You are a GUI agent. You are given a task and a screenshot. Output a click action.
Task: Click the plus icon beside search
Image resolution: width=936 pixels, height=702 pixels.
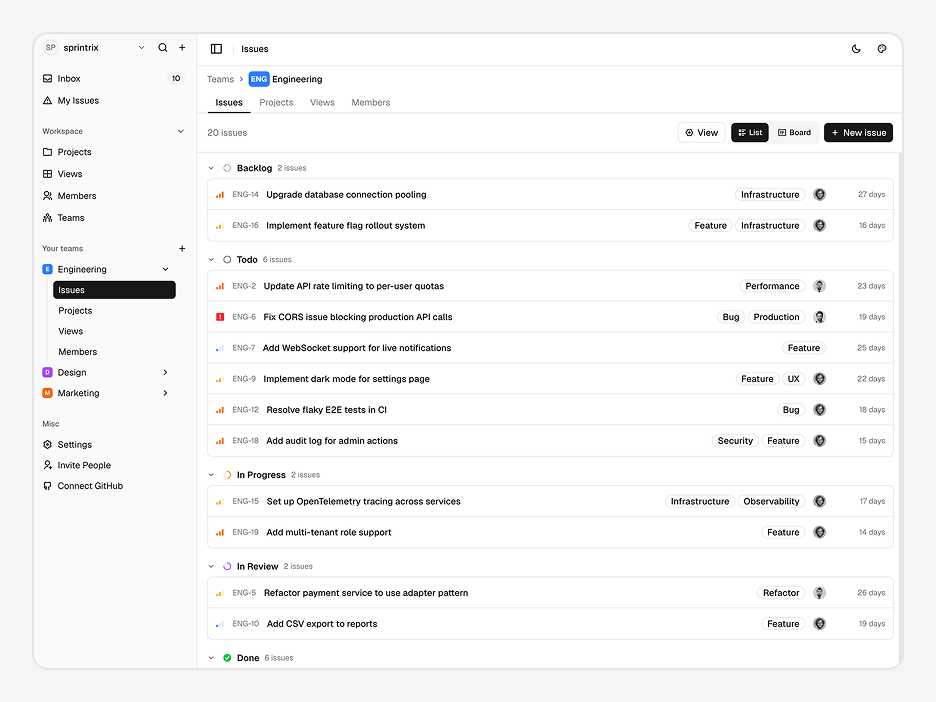[182, 48]
